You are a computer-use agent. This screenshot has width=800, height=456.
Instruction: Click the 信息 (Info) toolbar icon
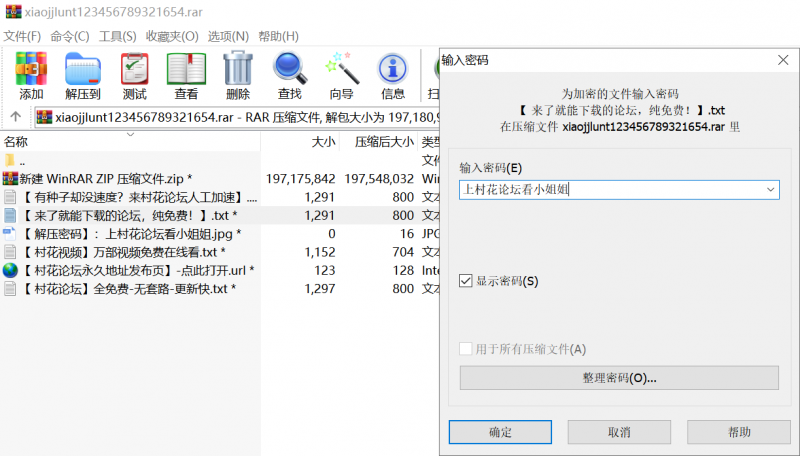[392, 69]
